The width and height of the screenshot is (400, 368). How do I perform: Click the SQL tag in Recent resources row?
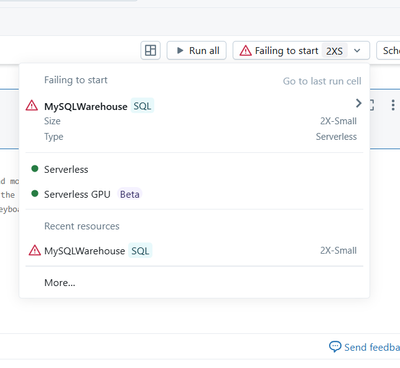point(140,251)
